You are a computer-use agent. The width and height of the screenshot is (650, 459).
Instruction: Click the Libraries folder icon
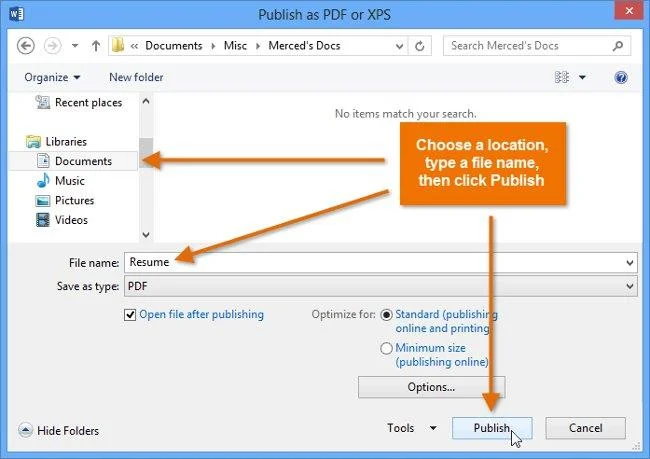tap(34, 141)
